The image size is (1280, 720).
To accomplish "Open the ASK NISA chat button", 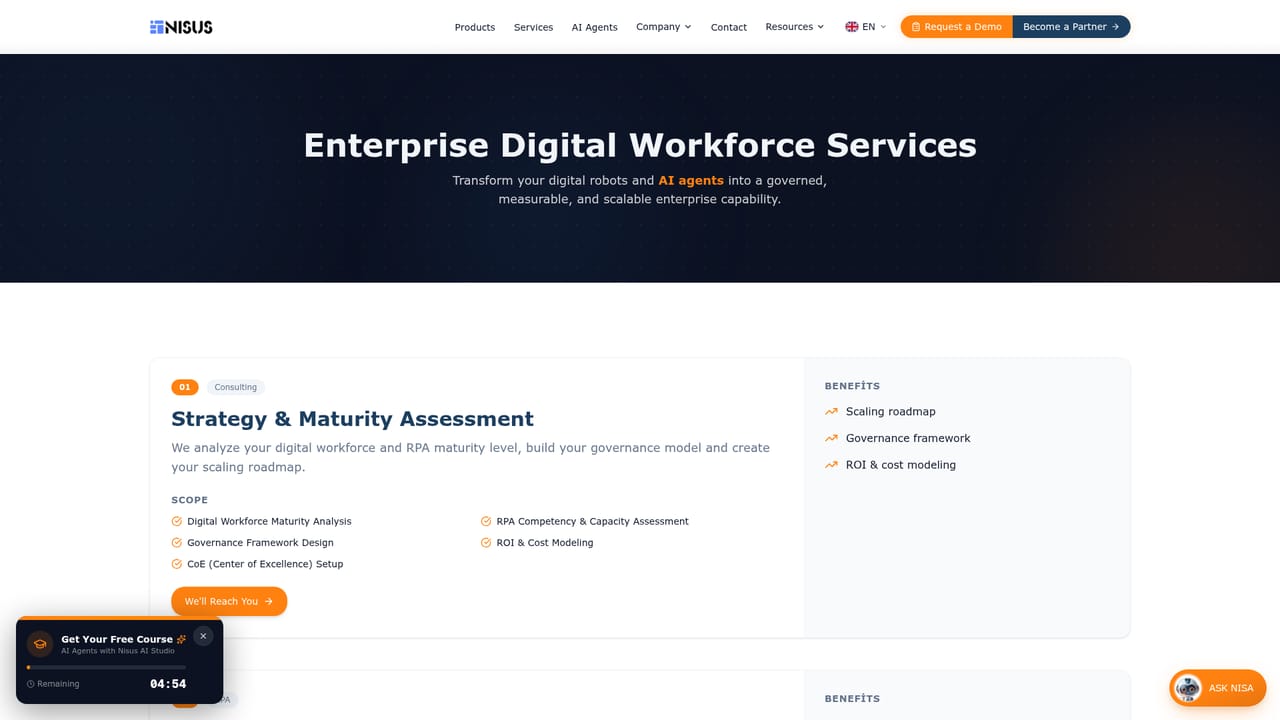I will pyautogui.click(x=1218, y=688).
